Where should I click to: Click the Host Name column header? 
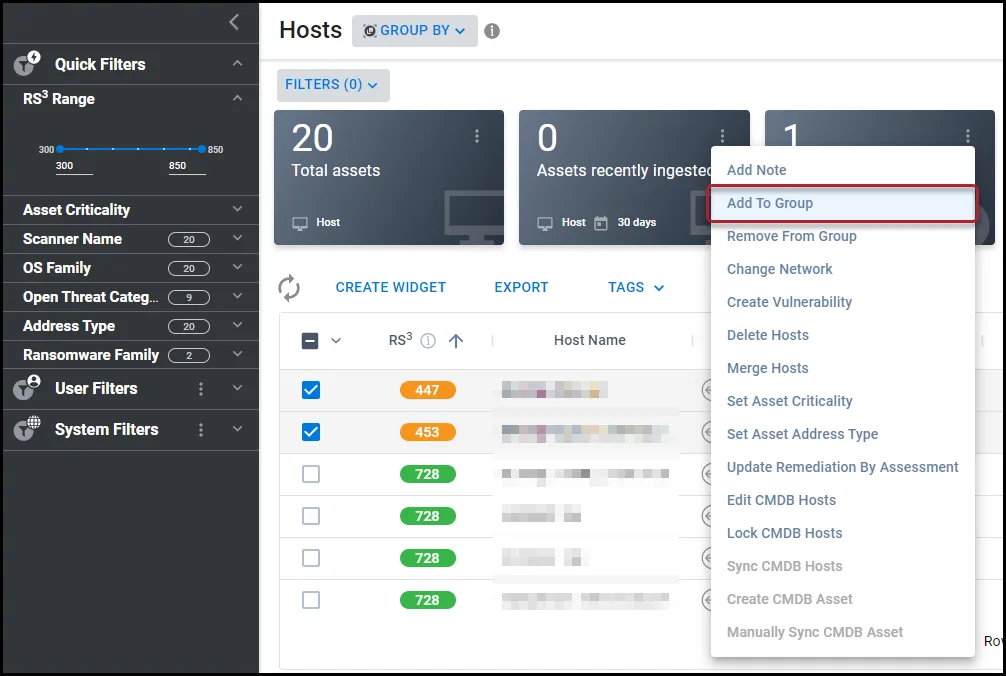(x=590, y=341)
